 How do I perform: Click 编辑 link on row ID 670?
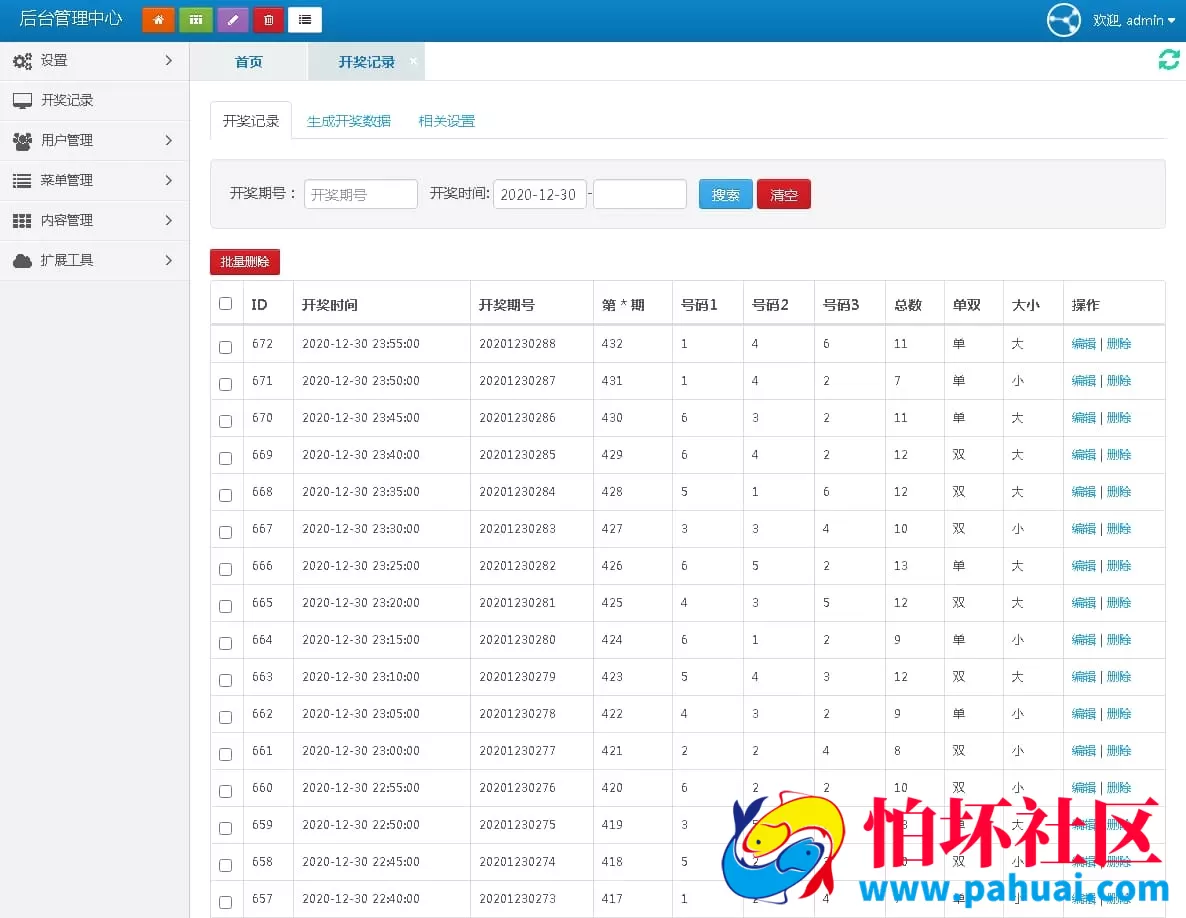(1084, 417)
